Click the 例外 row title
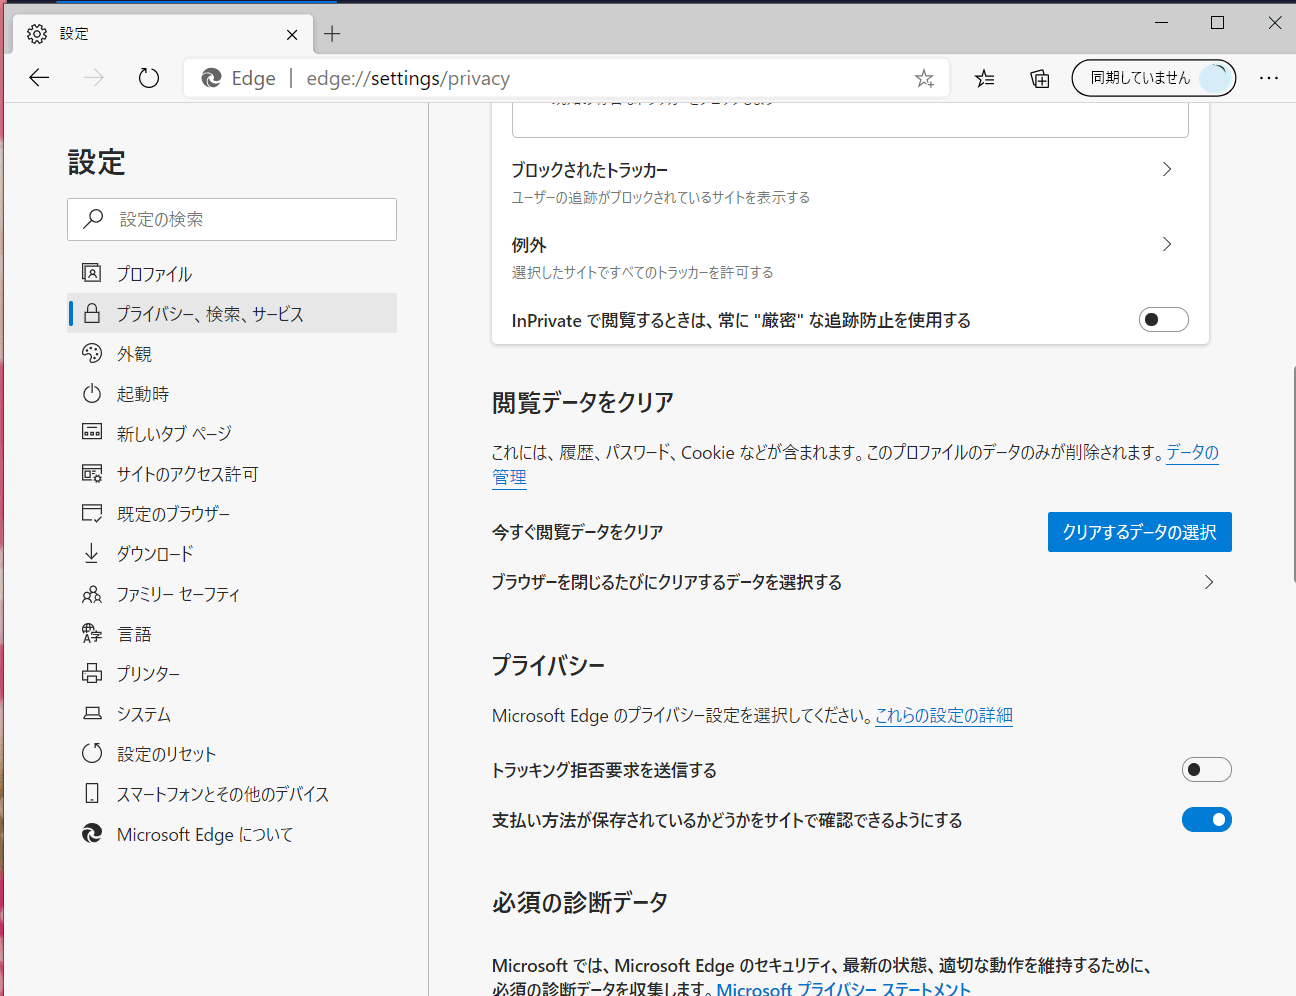This screenshot has height=996, width=1296. click(529, 245)
